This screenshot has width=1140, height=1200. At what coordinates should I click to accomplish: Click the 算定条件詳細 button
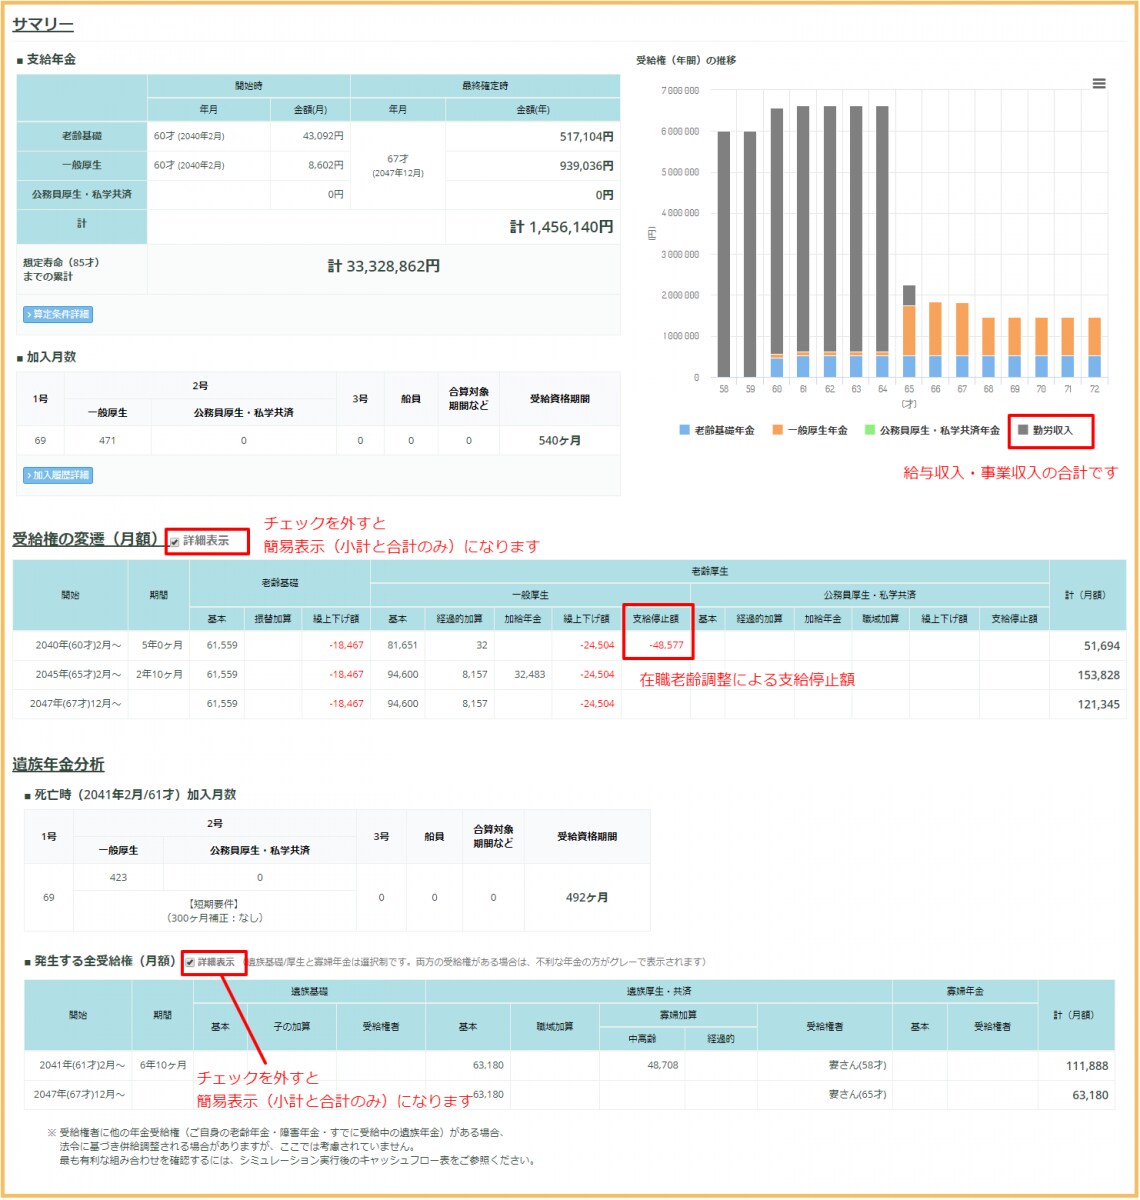click(x=58, y=314)
